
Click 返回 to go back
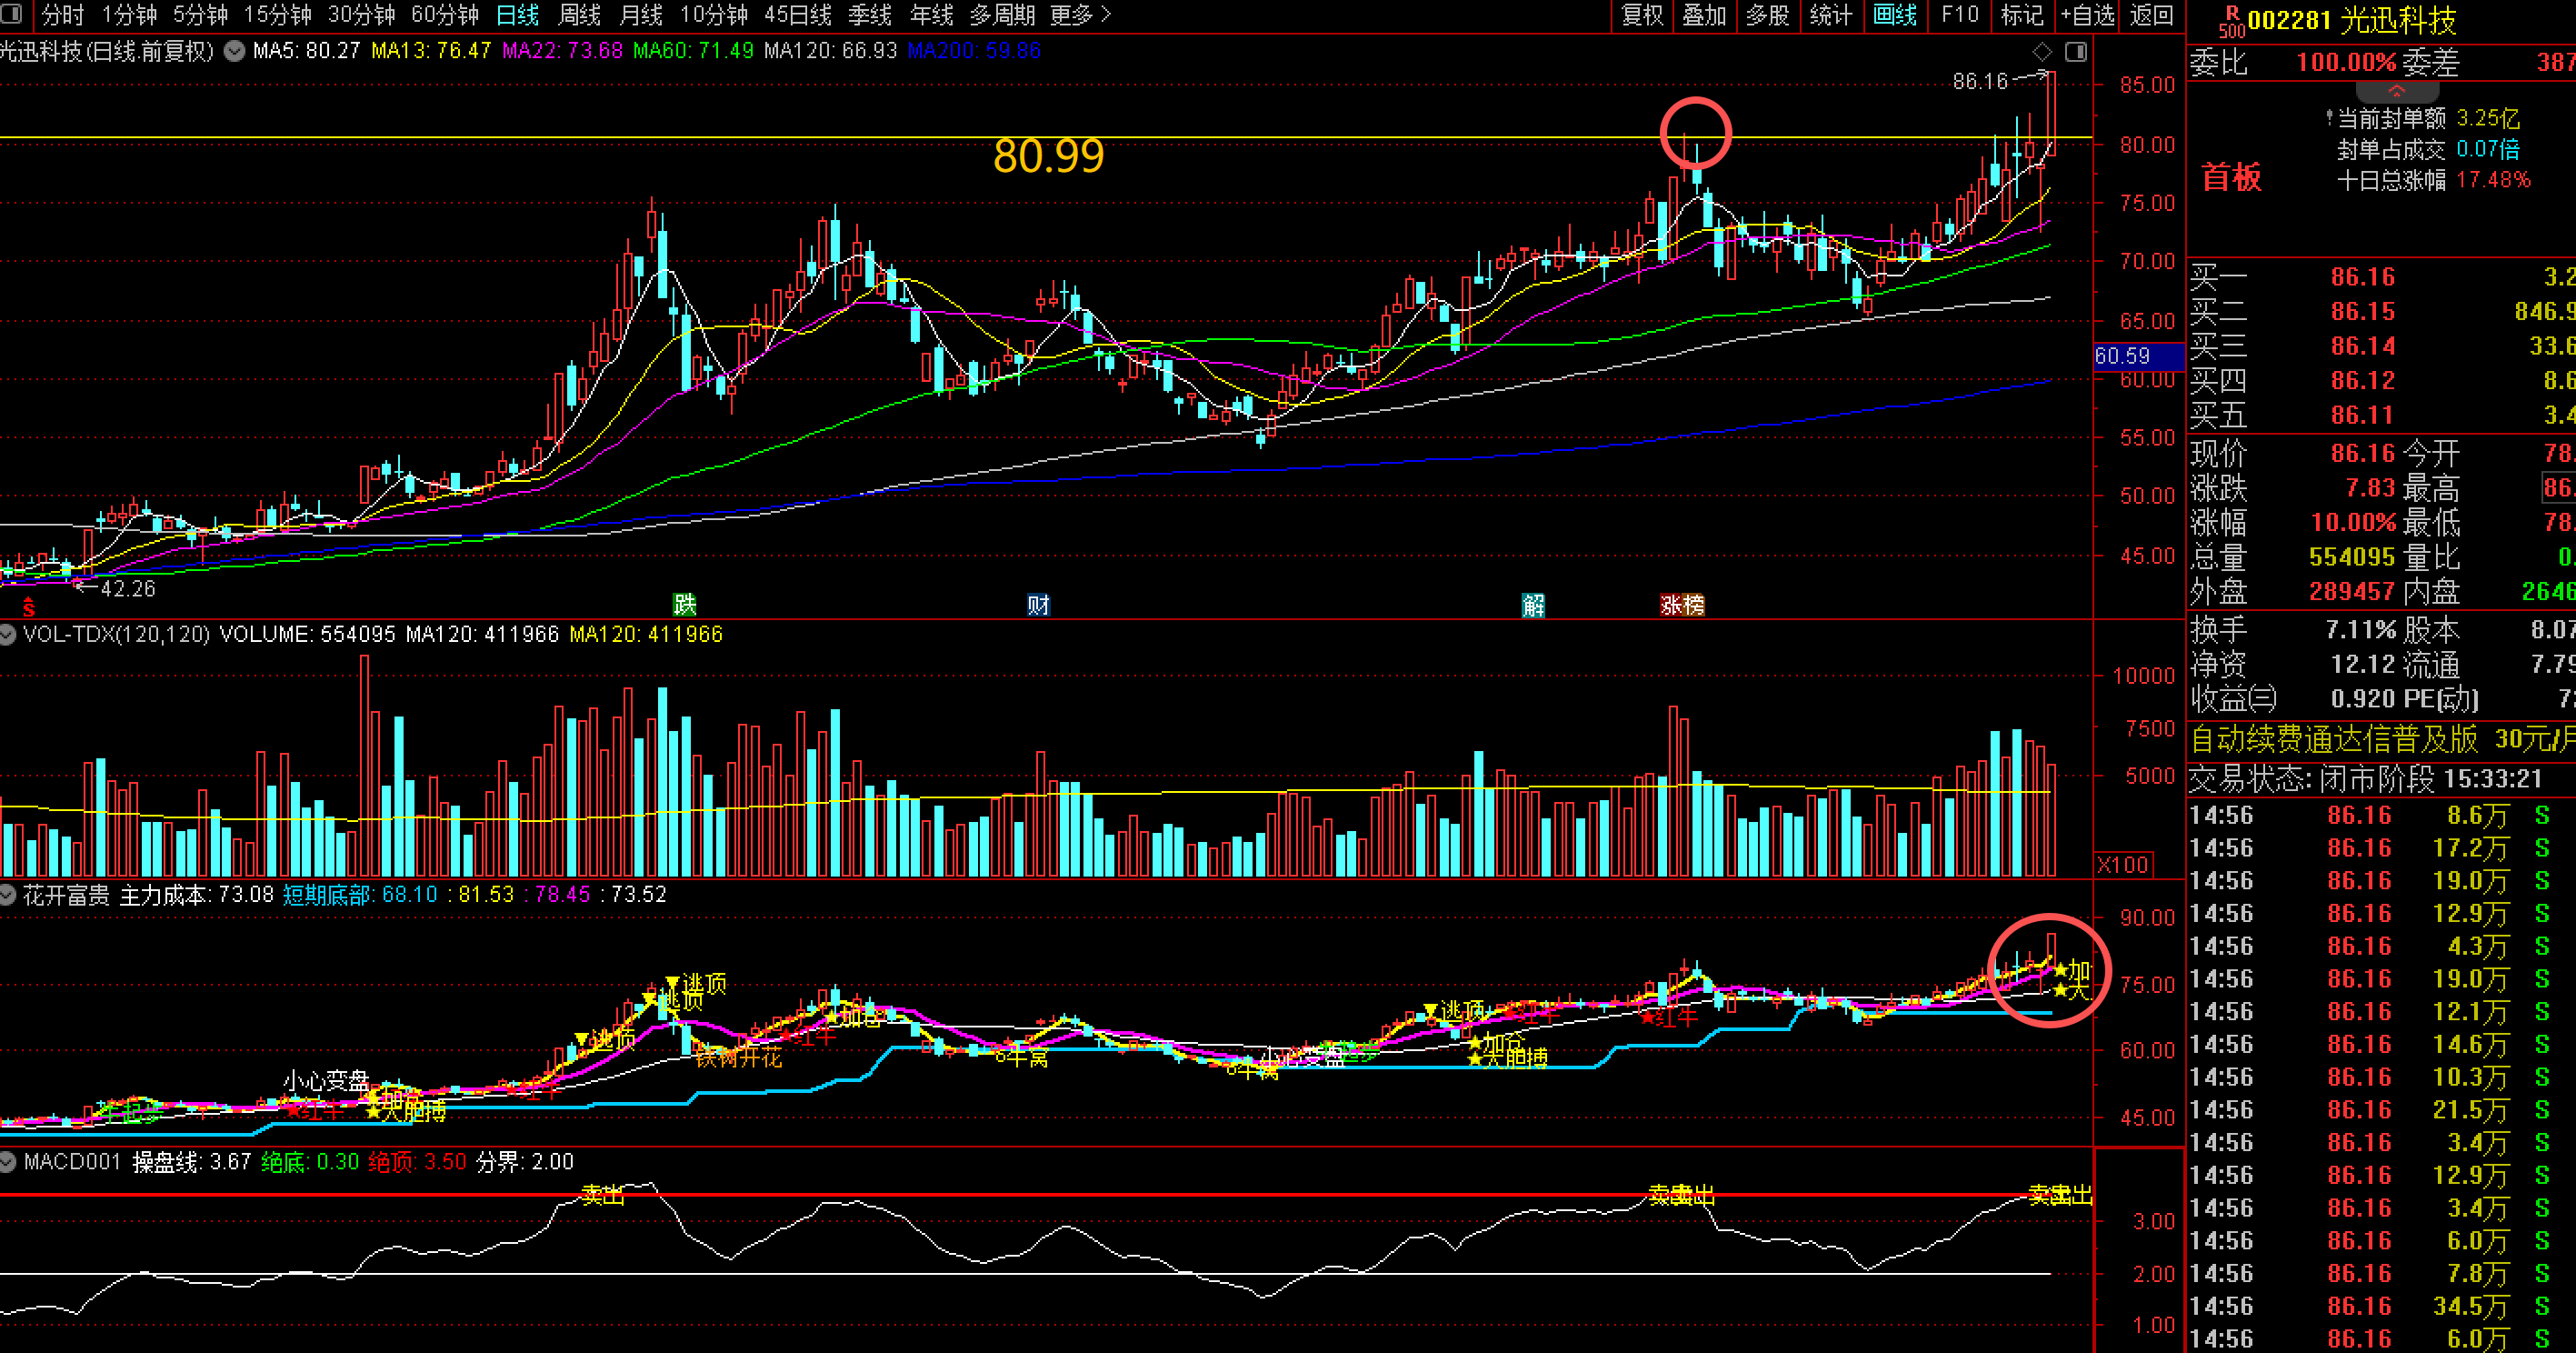2151,15
